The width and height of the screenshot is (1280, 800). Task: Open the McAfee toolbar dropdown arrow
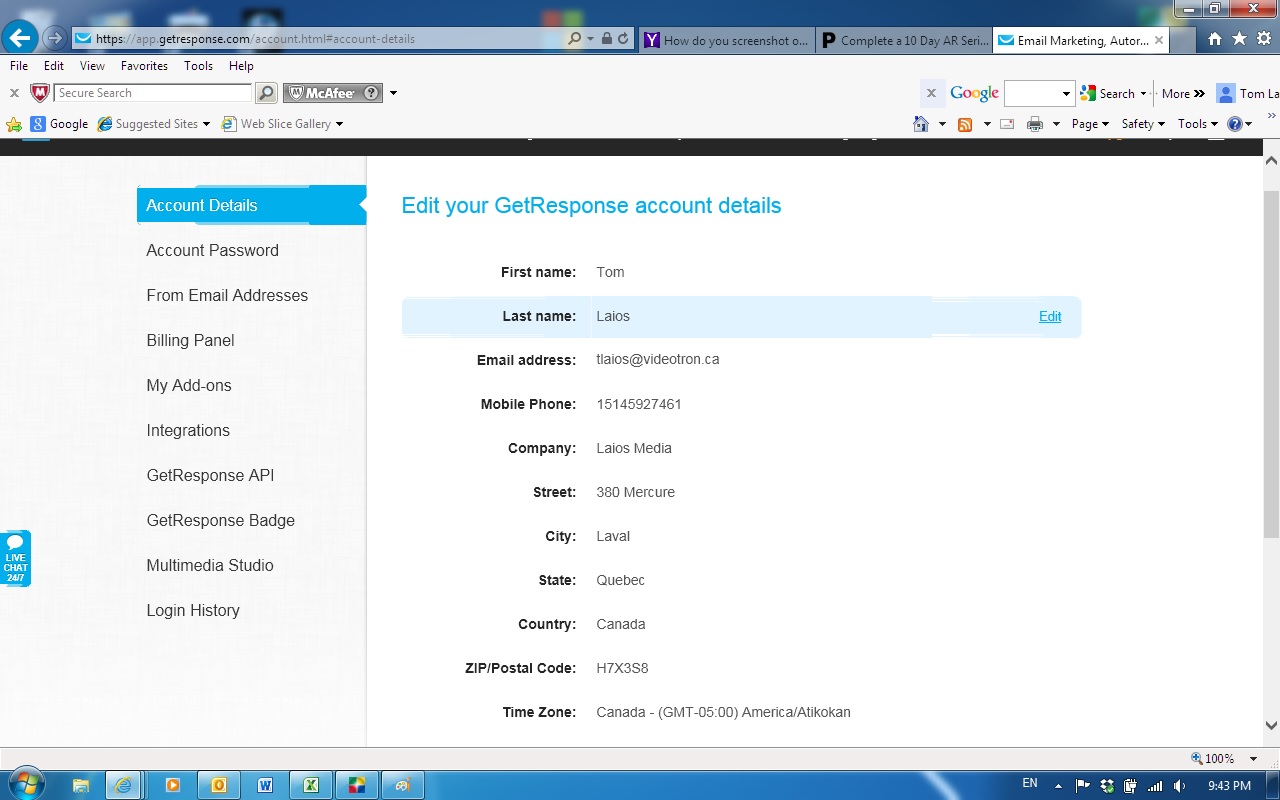point(393,93)
